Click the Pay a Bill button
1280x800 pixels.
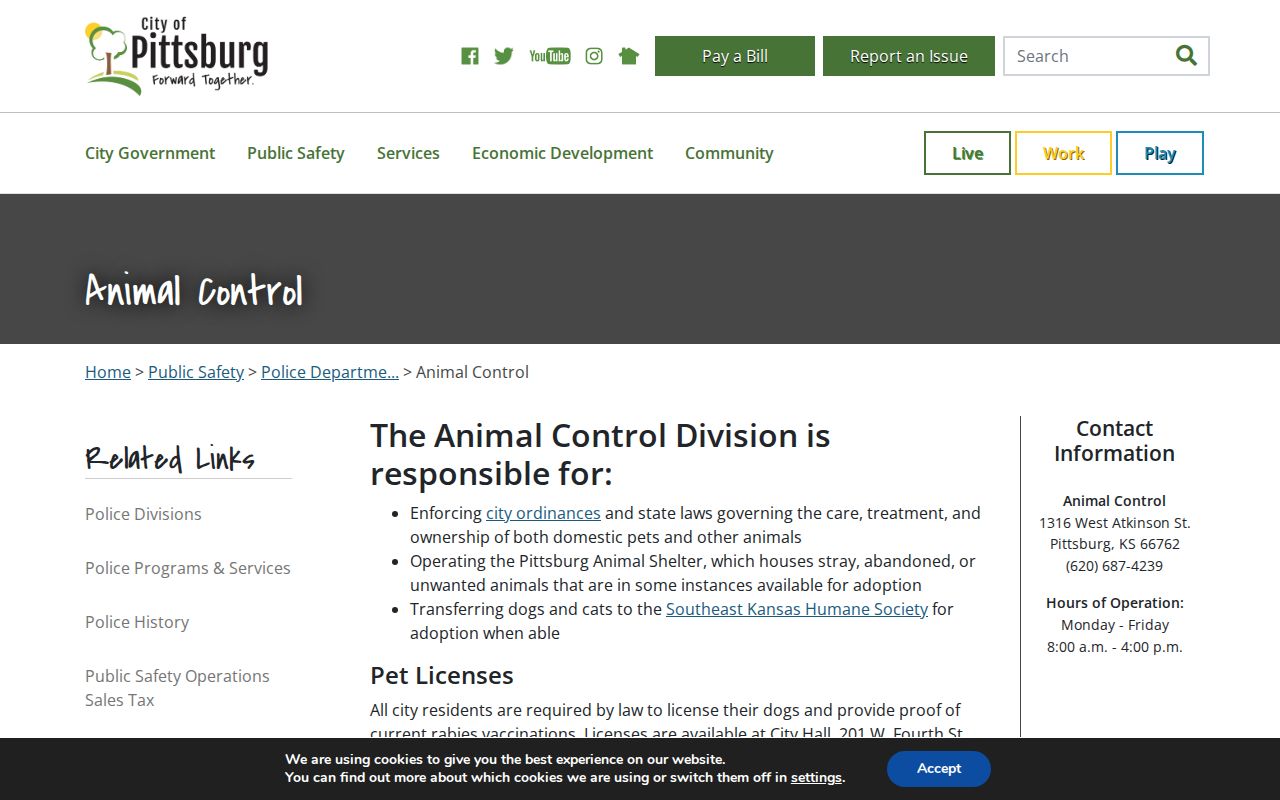pyautogui.click(x=735, y=56)
